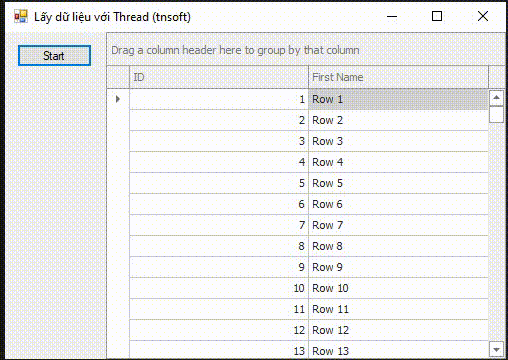The width and height of the screenshot is (508, 360).
Task: Close the Thread data window
Action: click(483, 16)
